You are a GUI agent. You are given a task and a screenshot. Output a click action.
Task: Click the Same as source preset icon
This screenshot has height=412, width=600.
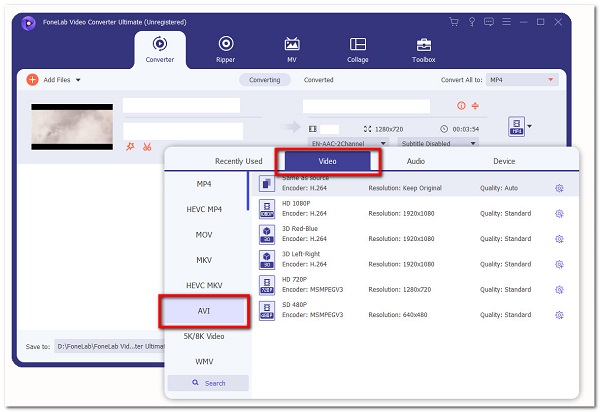[267, 184]
